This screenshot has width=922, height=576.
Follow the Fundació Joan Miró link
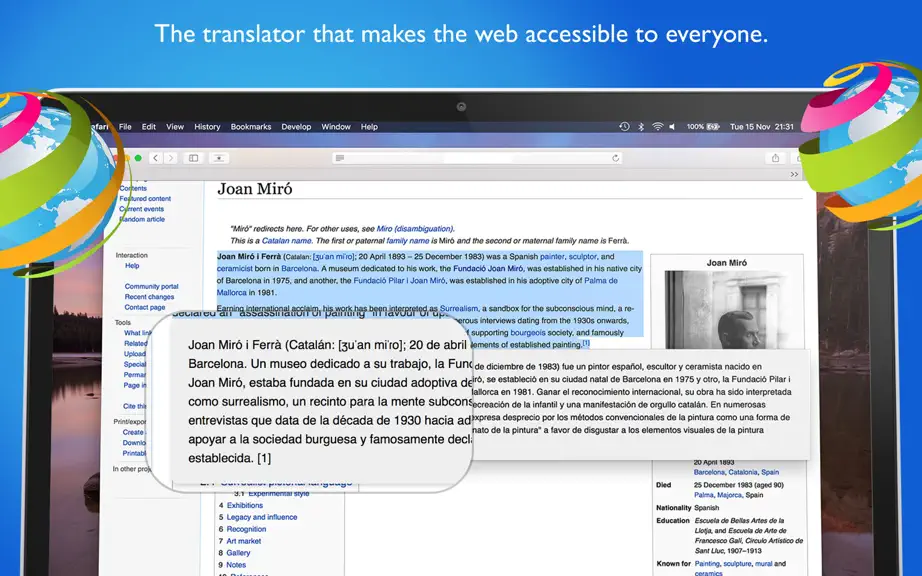(488, 269)
